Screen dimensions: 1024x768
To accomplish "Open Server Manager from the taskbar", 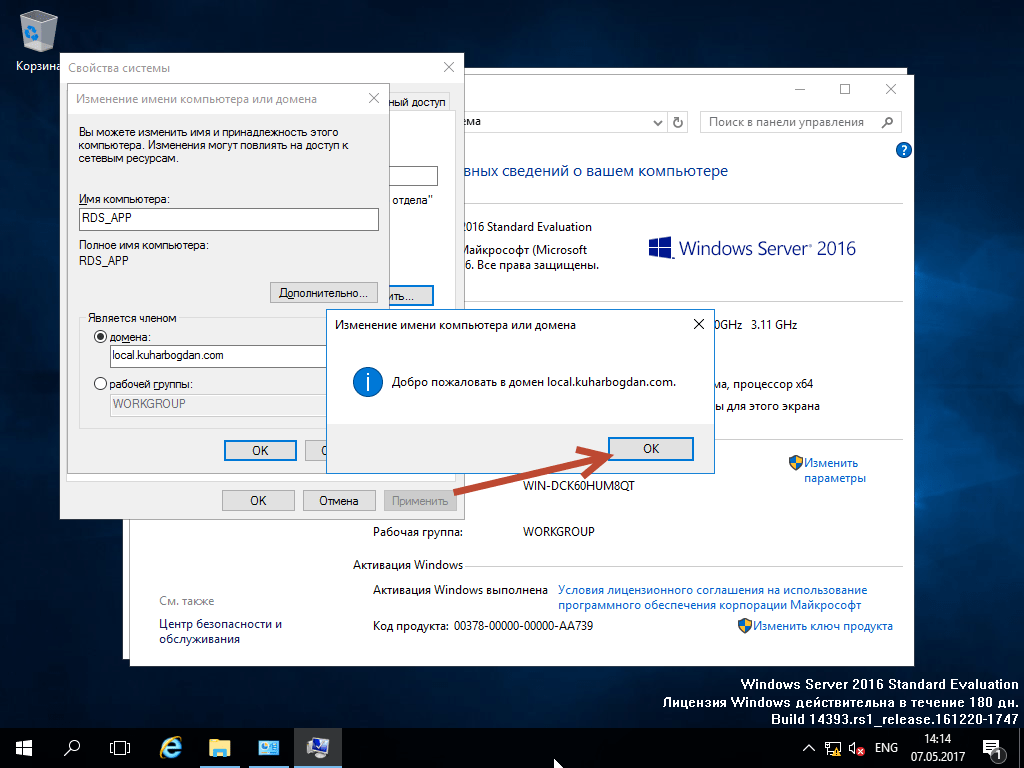I will point(269,747).
